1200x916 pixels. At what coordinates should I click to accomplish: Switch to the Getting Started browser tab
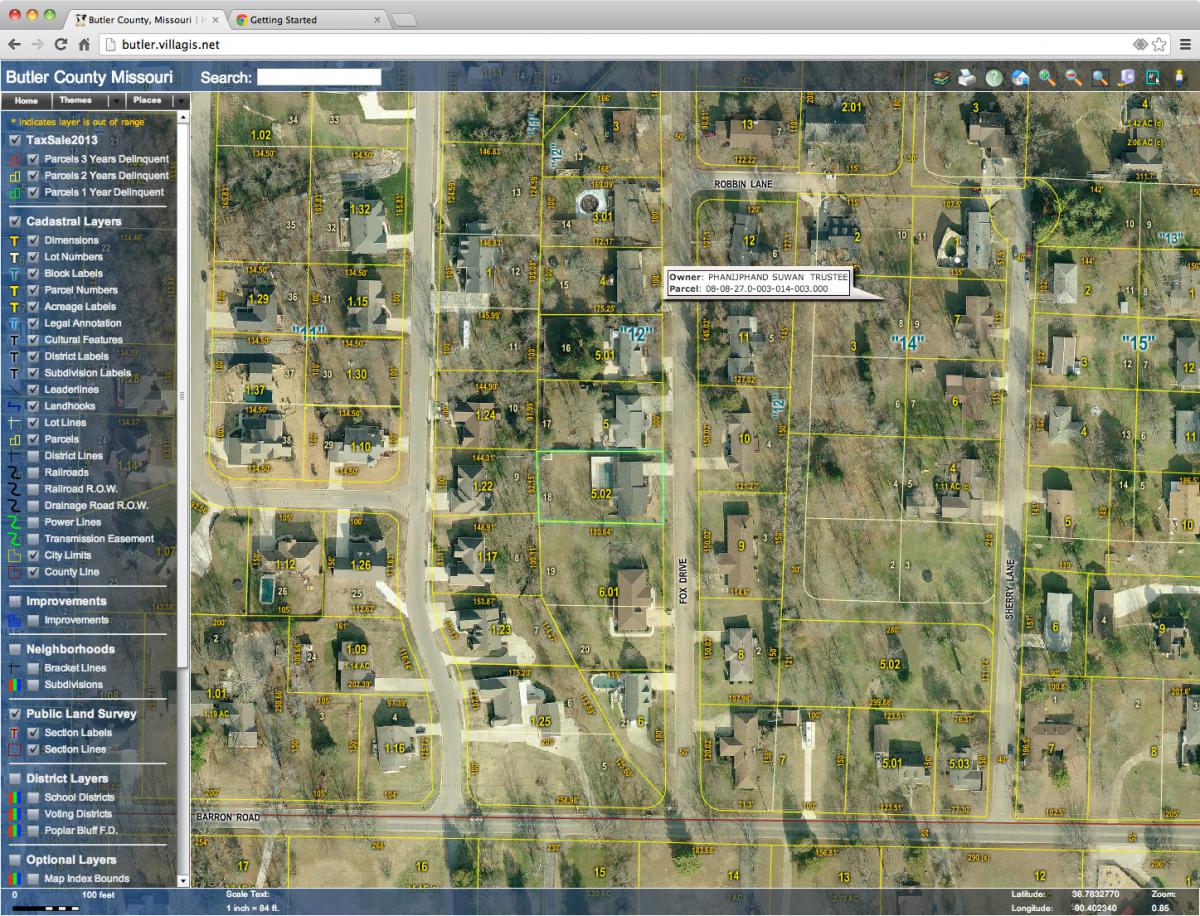point(298,20)
